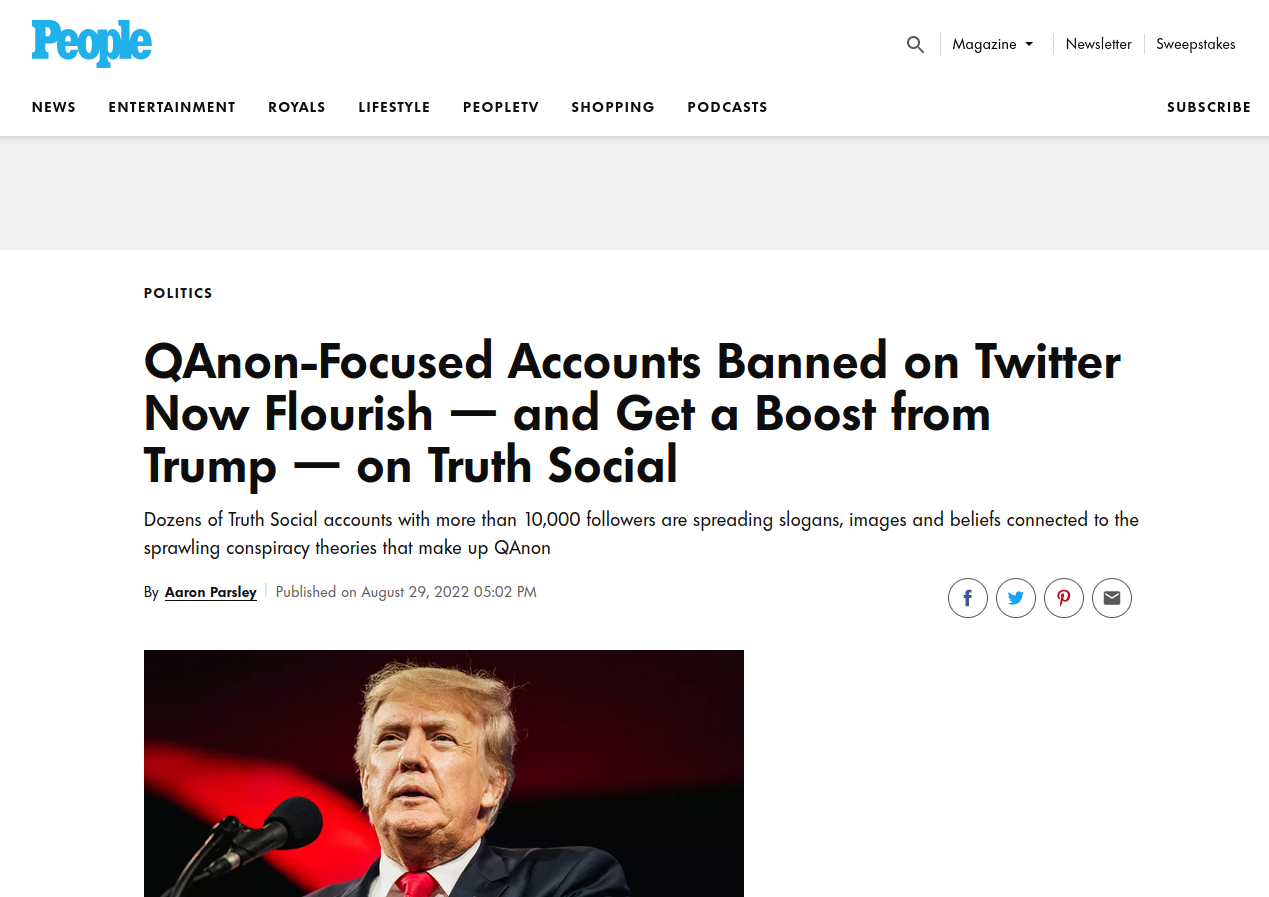This screenshot has width=1269, height=897.
Task: Go to the Sweepstakes page
Action: point(1195,44)
